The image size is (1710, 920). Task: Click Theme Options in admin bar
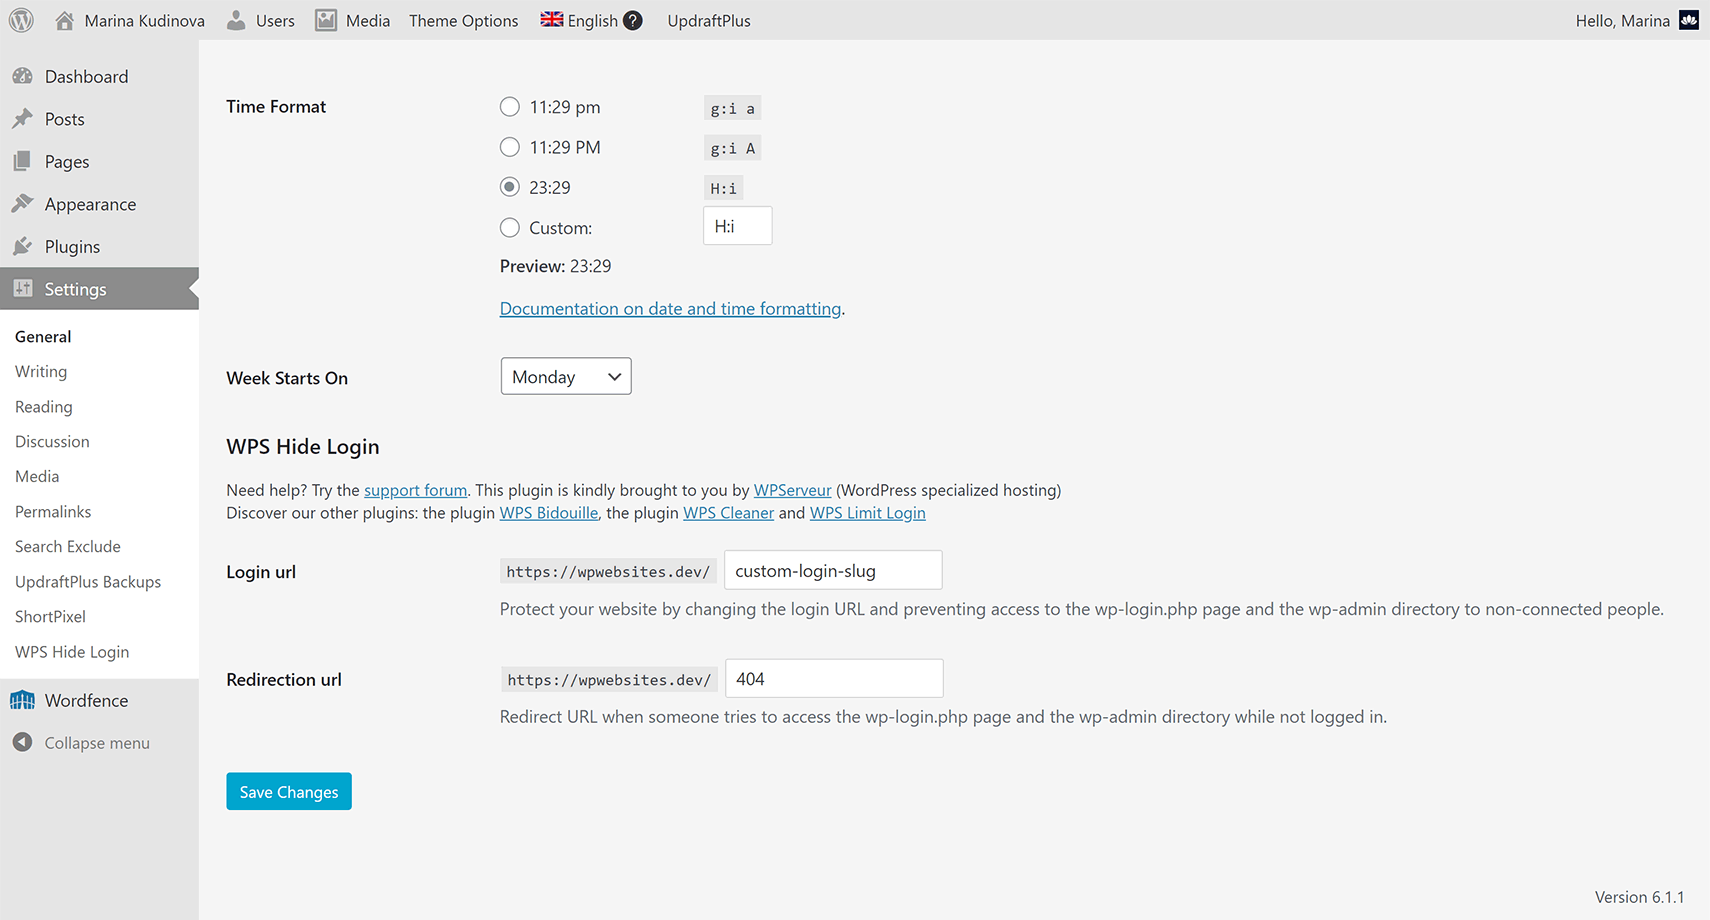(x=464, y=20)
